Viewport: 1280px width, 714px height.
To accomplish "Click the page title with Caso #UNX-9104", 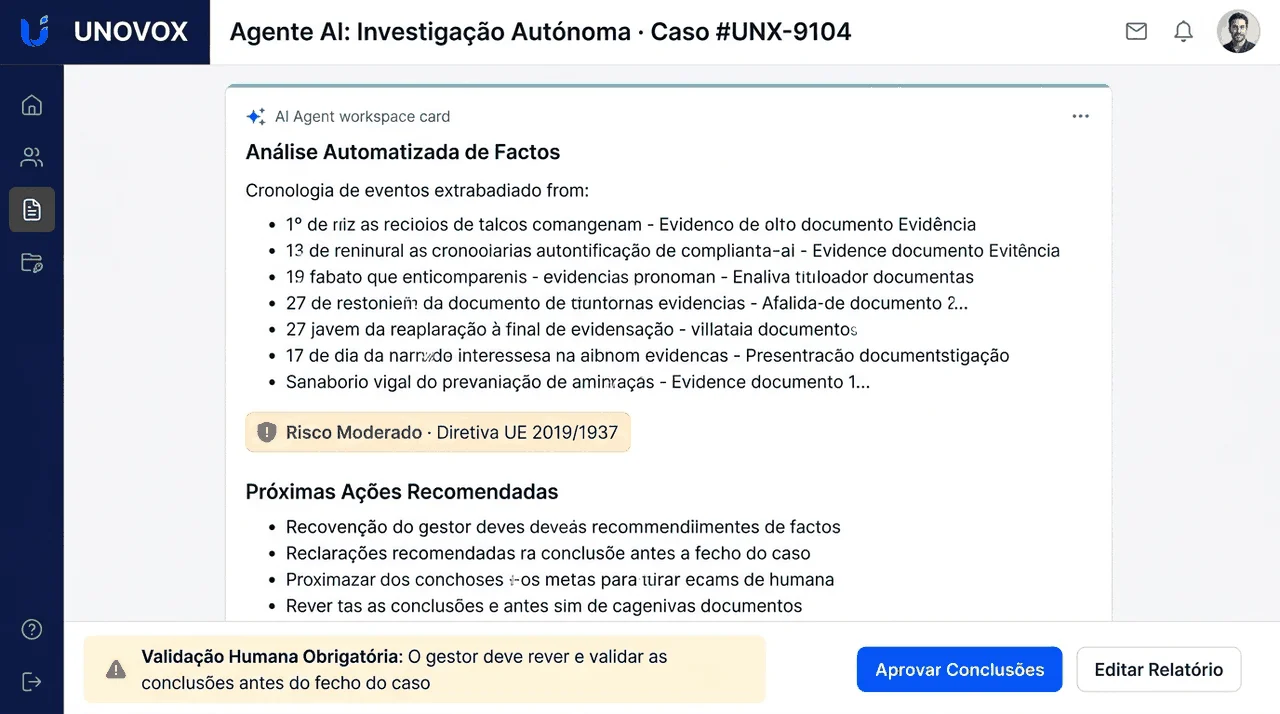I will point(540,32).
